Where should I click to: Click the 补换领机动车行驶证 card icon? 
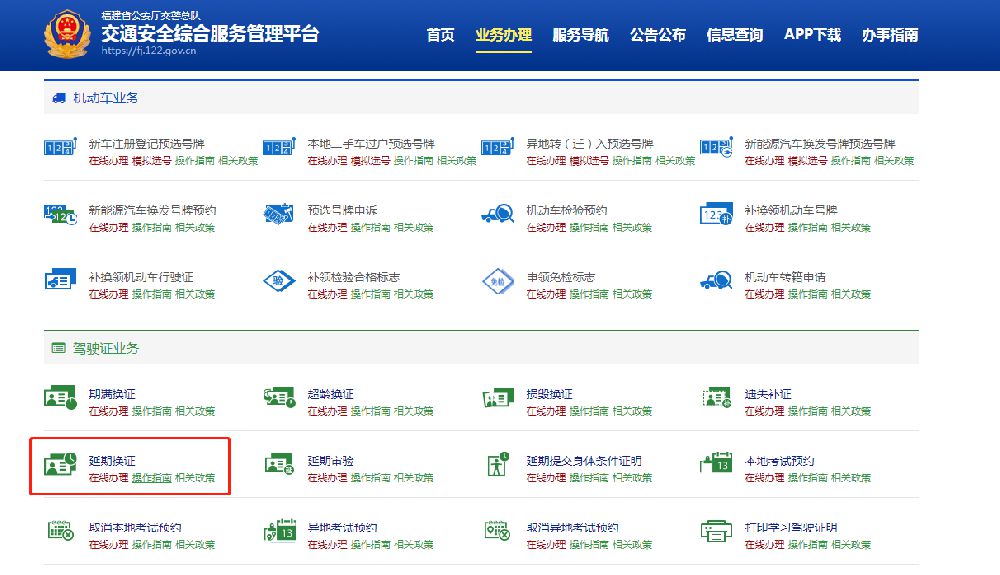[60, 279]
